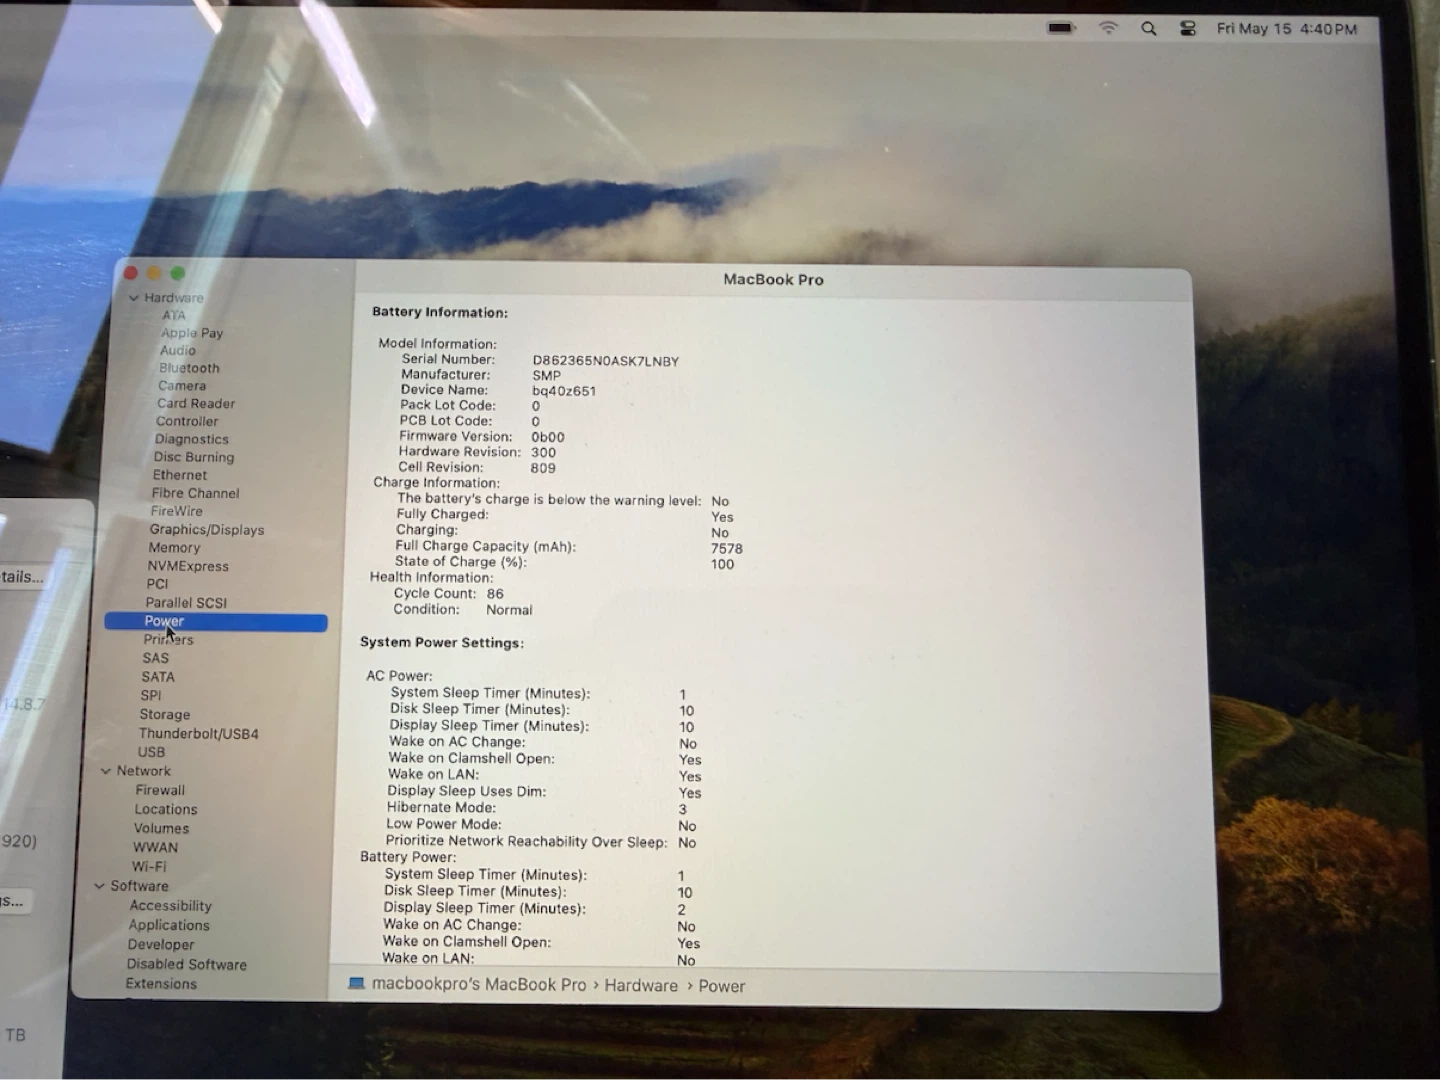Screen dimensions: 1440x1080
Task: Select Ethernet in the sidebar
Action: tap(180, 475)
